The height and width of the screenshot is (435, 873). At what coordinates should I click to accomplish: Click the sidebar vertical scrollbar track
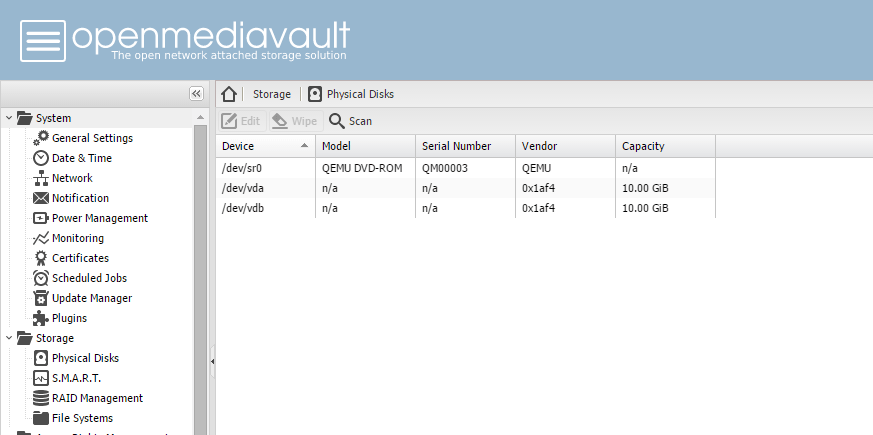click(200, 278)
